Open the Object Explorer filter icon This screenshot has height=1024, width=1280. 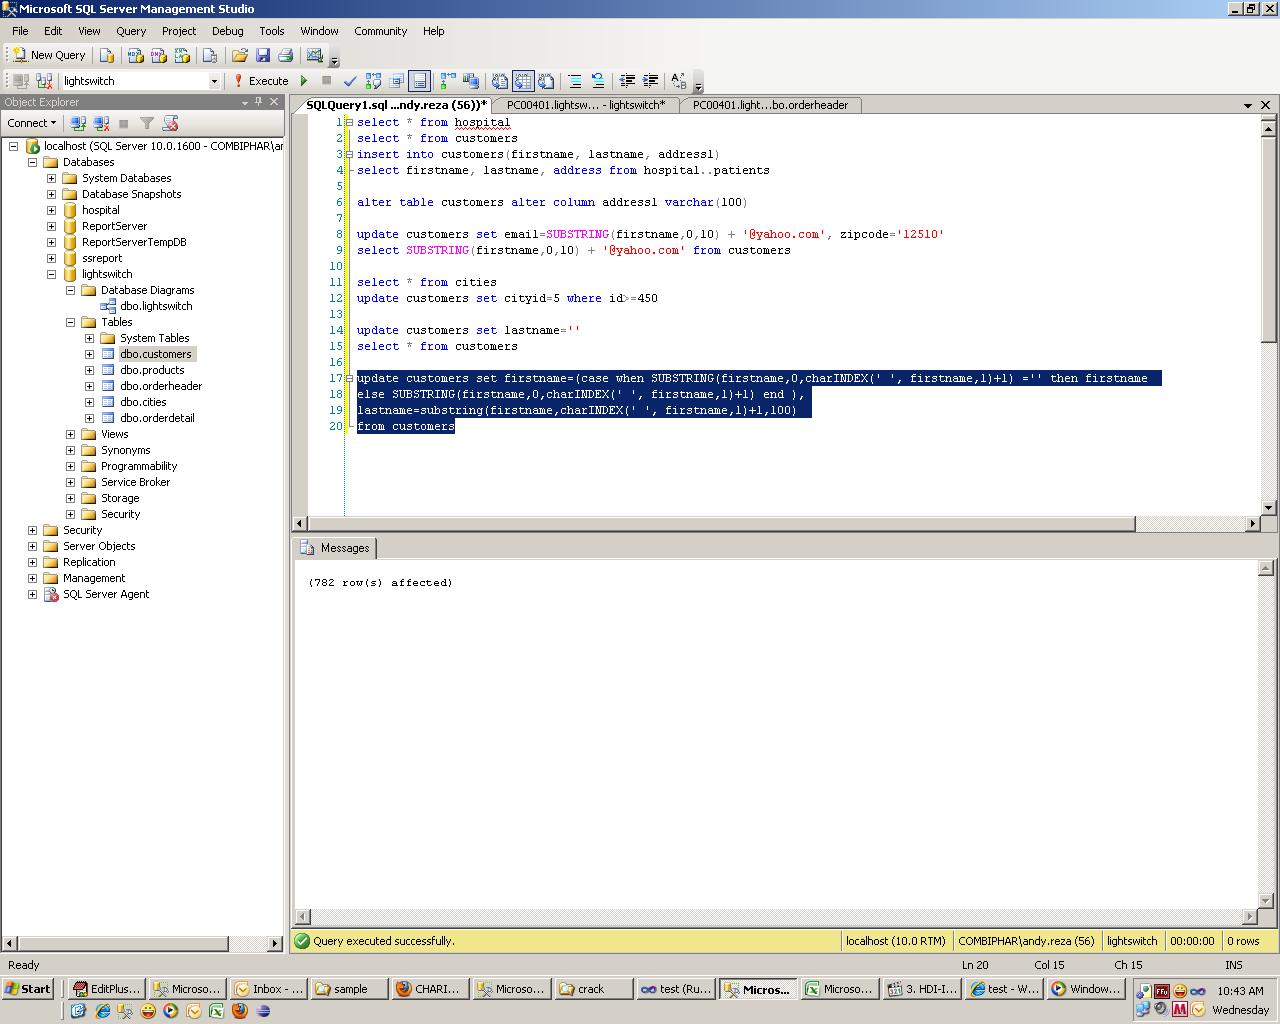point(147,122)
